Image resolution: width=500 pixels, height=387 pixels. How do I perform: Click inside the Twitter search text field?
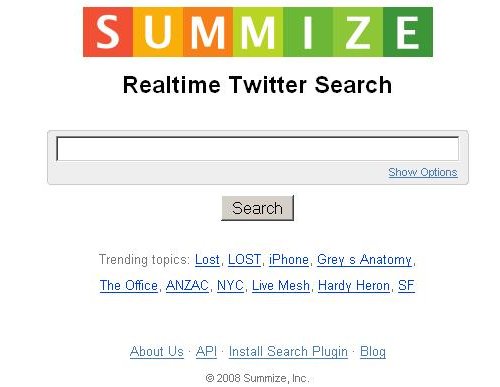pyautogui.click(x=257, y=149)
